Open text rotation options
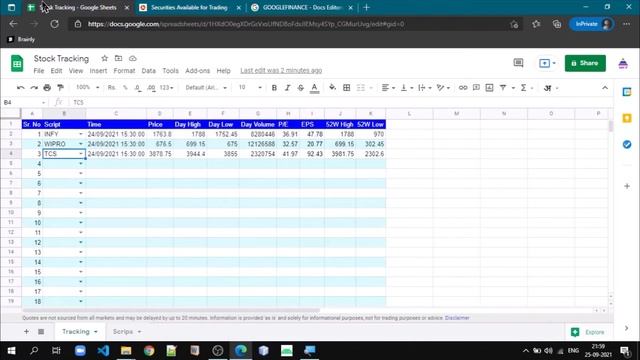This screenshot has height=360, width=640. [443, 88]
